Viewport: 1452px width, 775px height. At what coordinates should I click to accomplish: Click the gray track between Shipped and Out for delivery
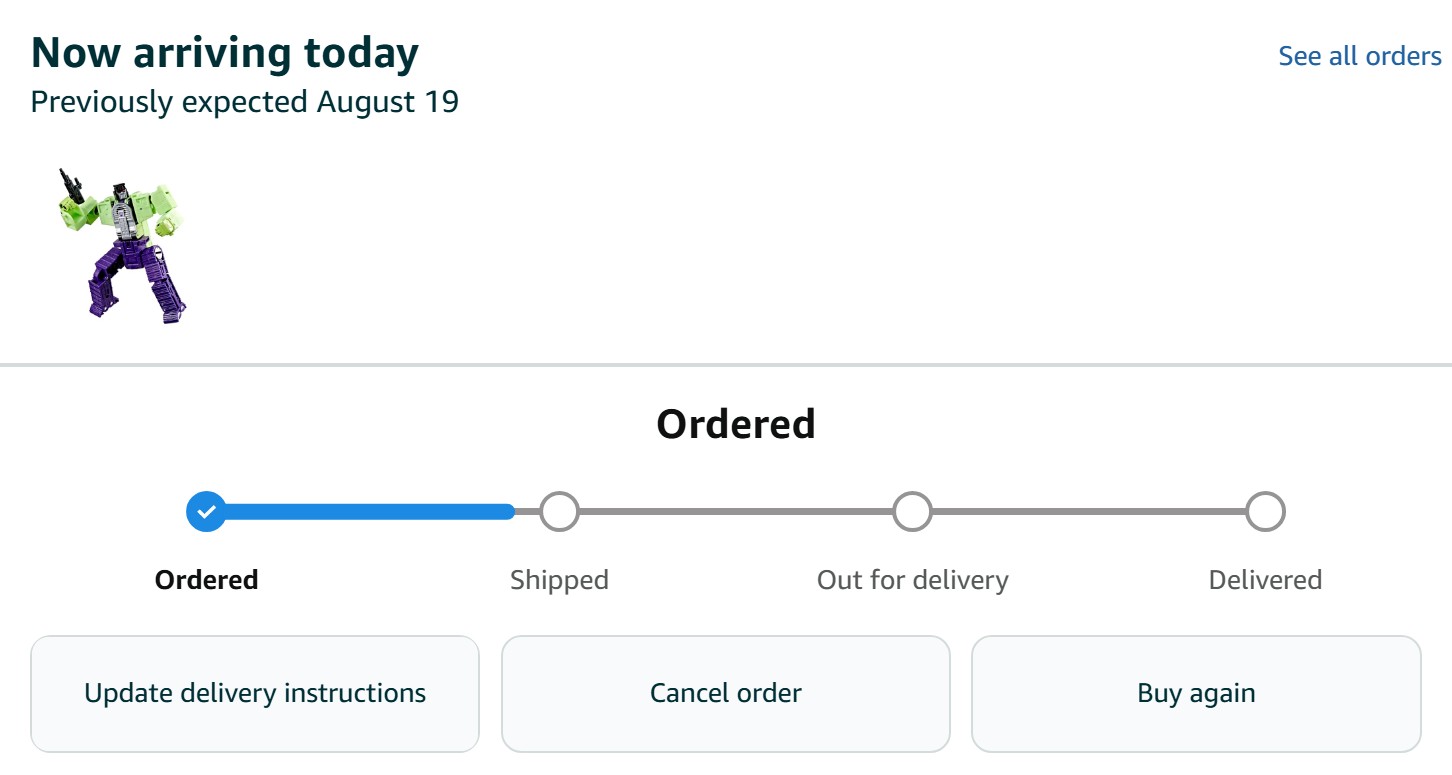(735, 512)
